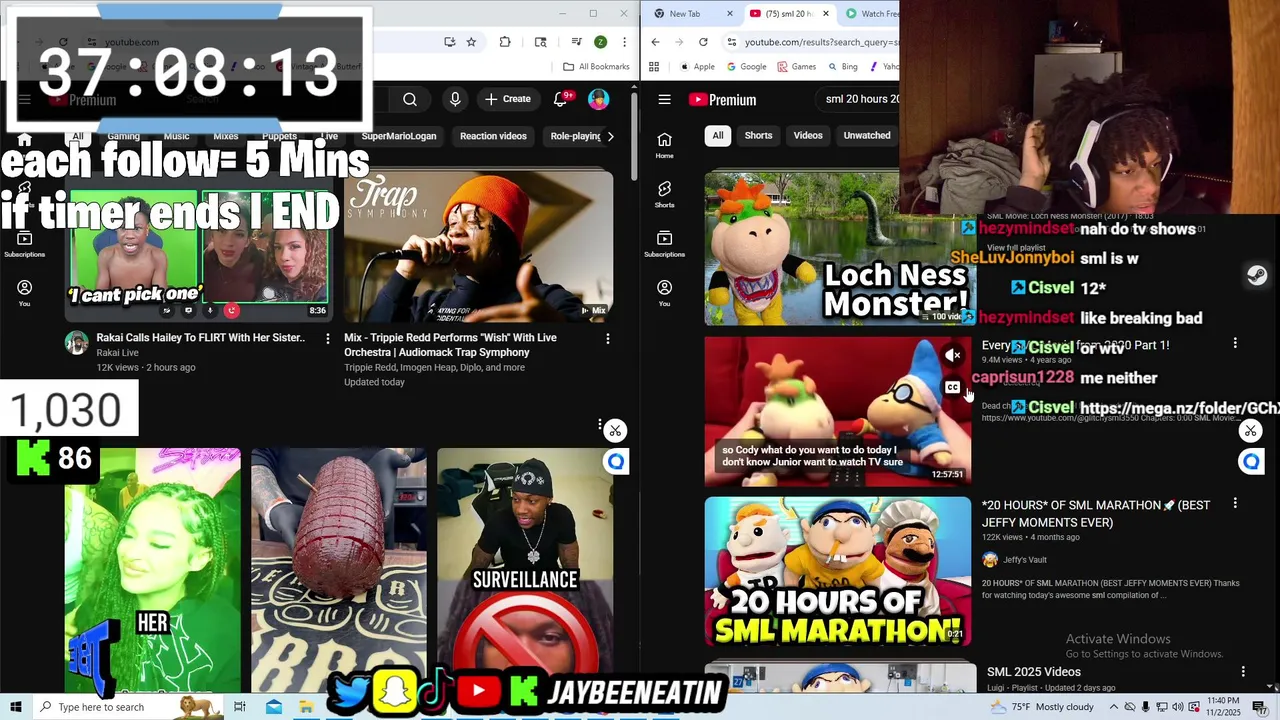Switch to the Watch Free browser tab
Screen dimensions: 1280x720
coord(870,14)
